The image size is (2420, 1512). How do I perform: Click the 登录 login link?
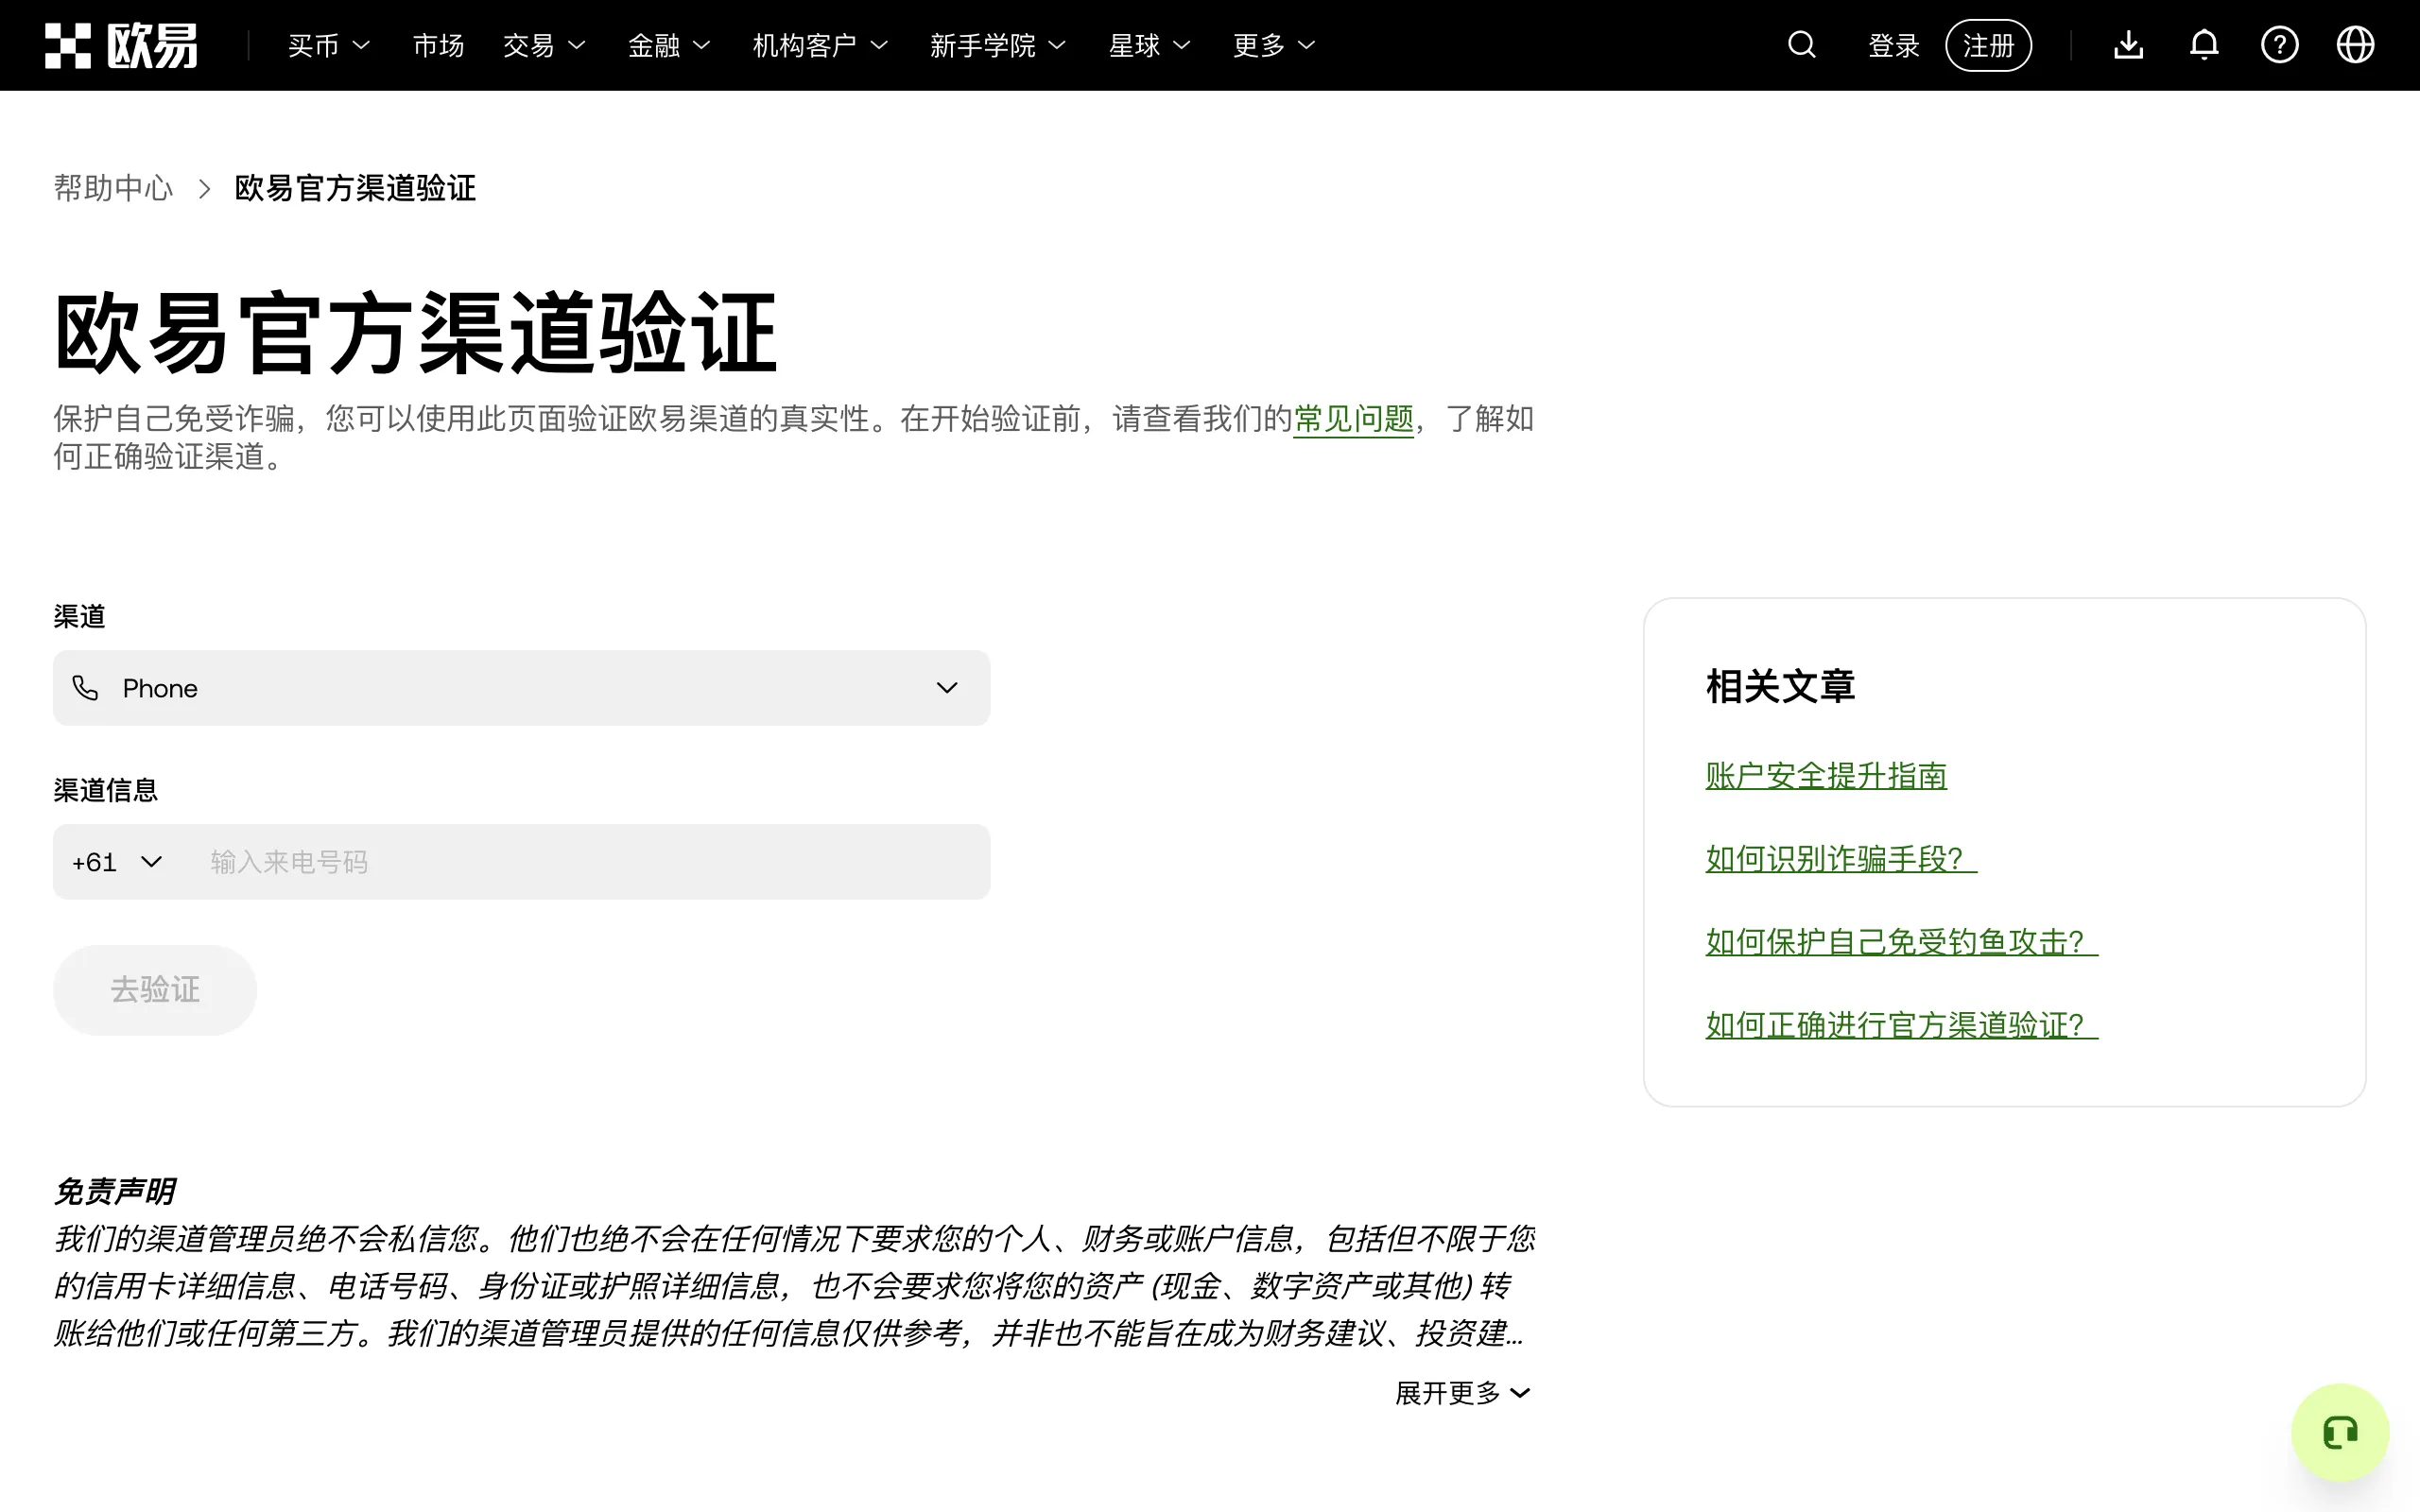pos(1894,45)
